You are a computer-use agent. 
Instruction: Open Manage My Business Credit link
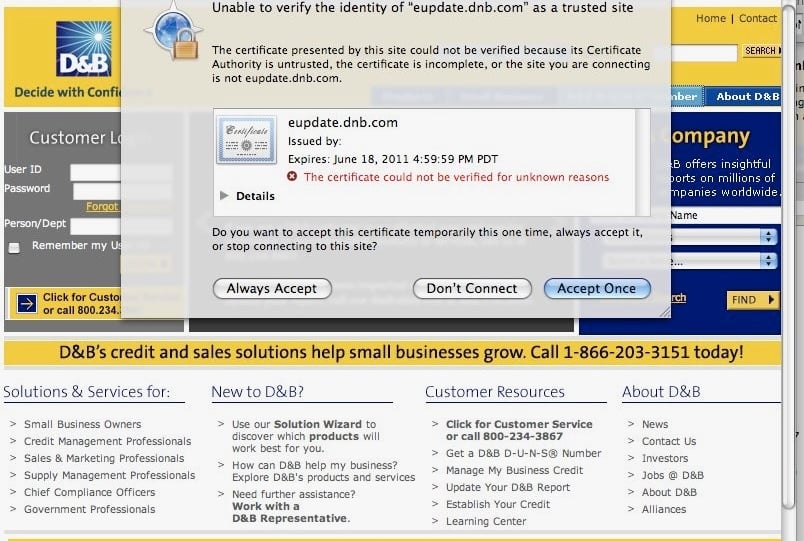(514, 470)
